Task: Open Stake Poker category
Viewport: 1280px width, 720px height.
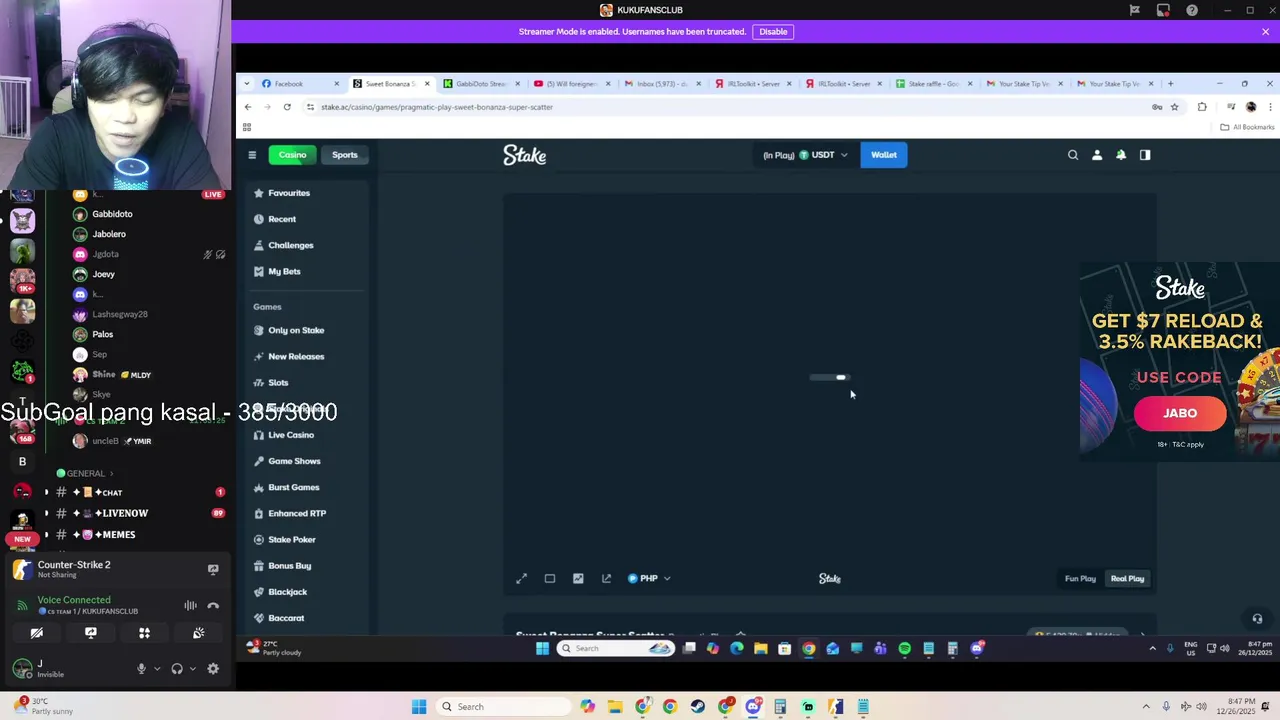Action: [x=292, y=539]
